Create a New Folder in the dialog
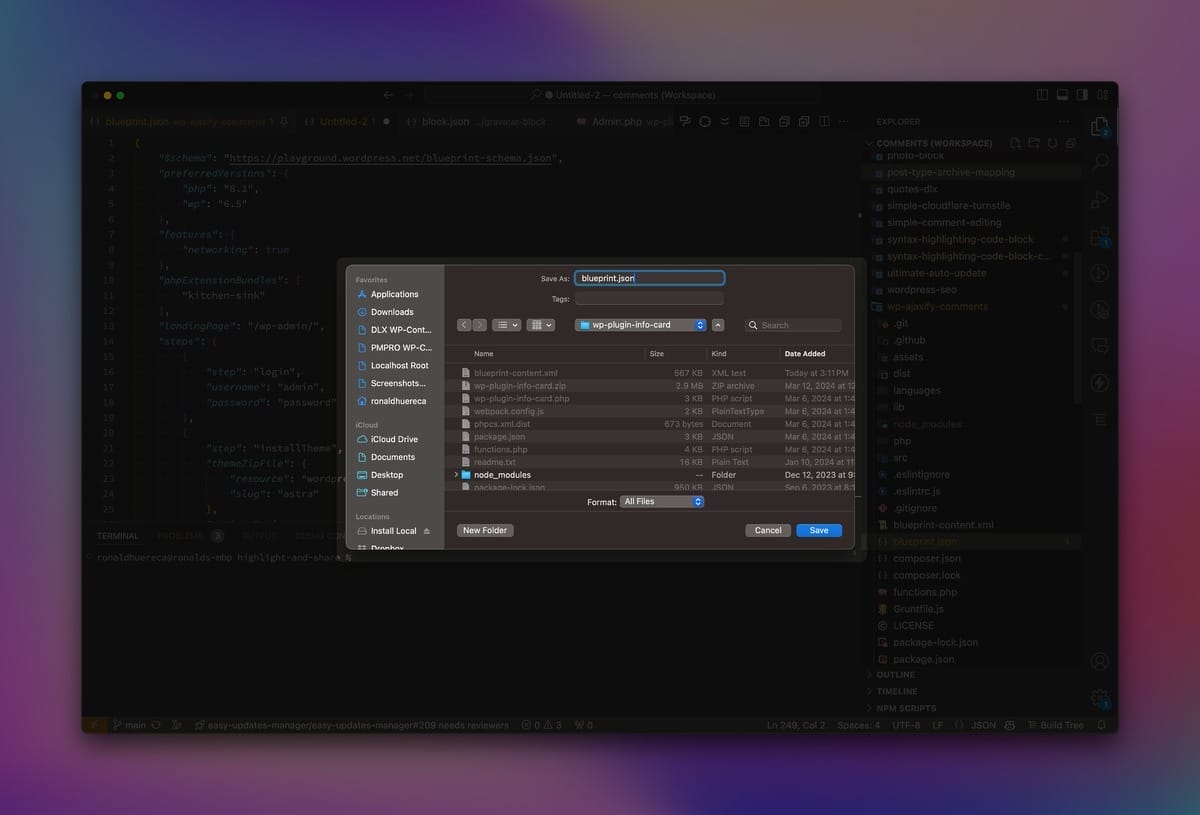The image size is (1200, 815). coord(485,530)
